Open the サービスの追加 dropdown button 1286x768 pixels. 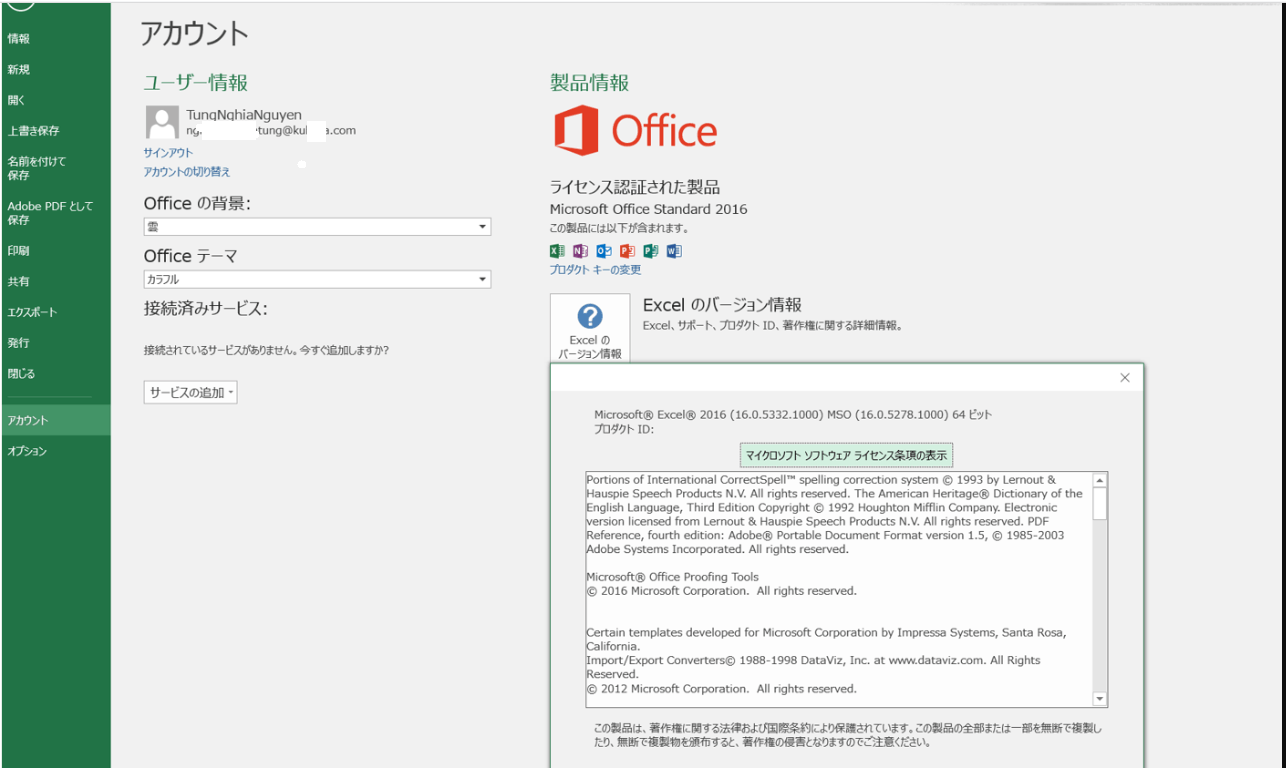[190, 393]
